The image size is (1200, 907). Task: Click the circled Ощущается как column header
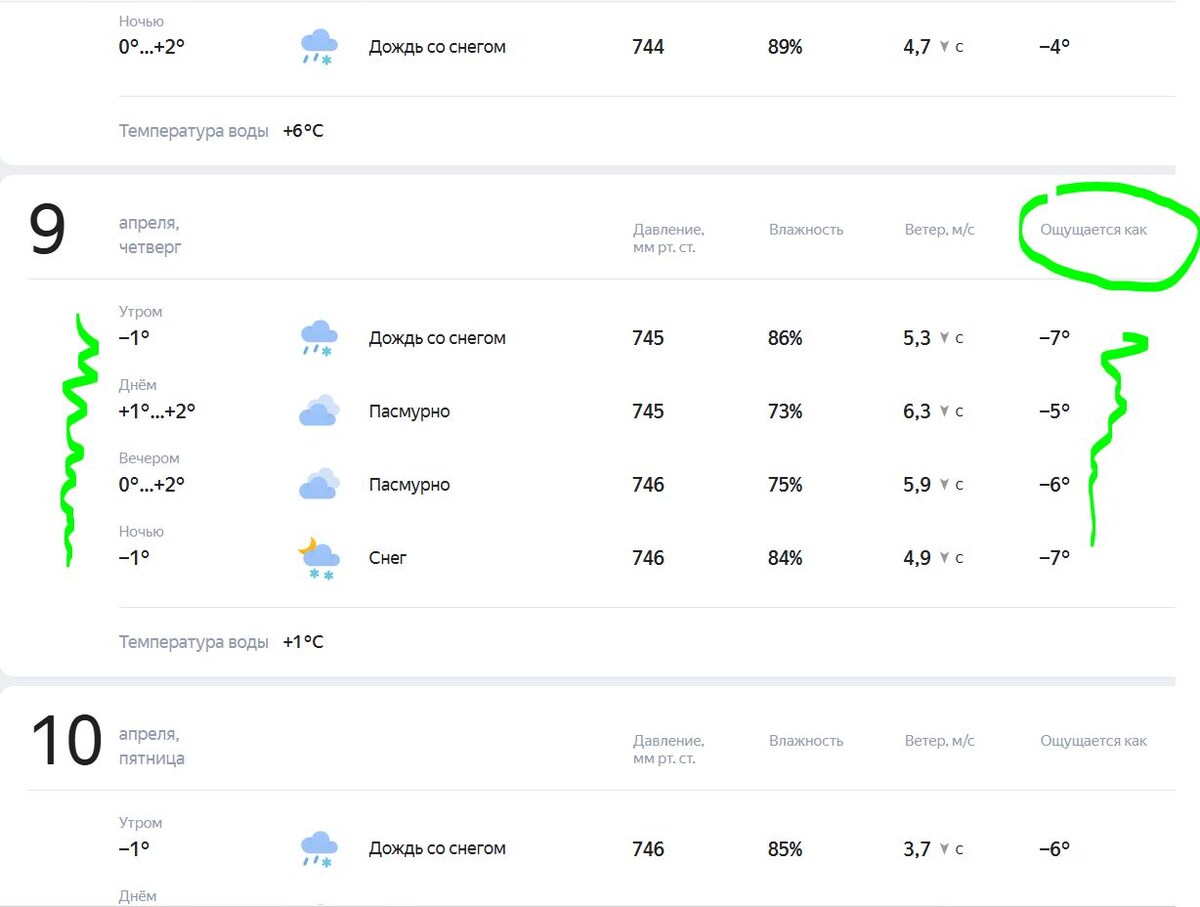(x=1094, y=229)
